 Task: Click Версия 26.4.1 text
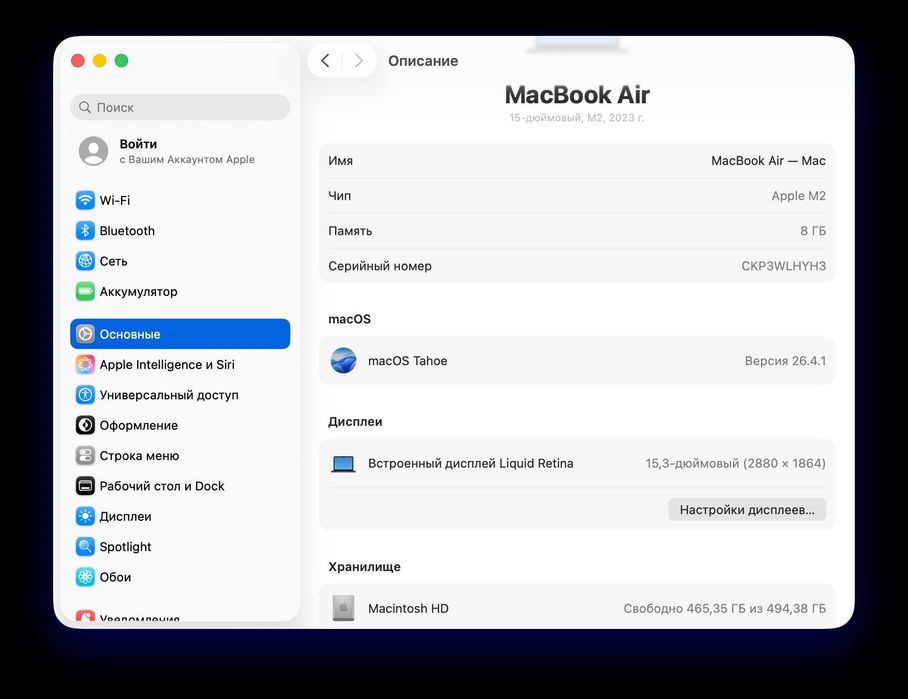tap(785, 361)
